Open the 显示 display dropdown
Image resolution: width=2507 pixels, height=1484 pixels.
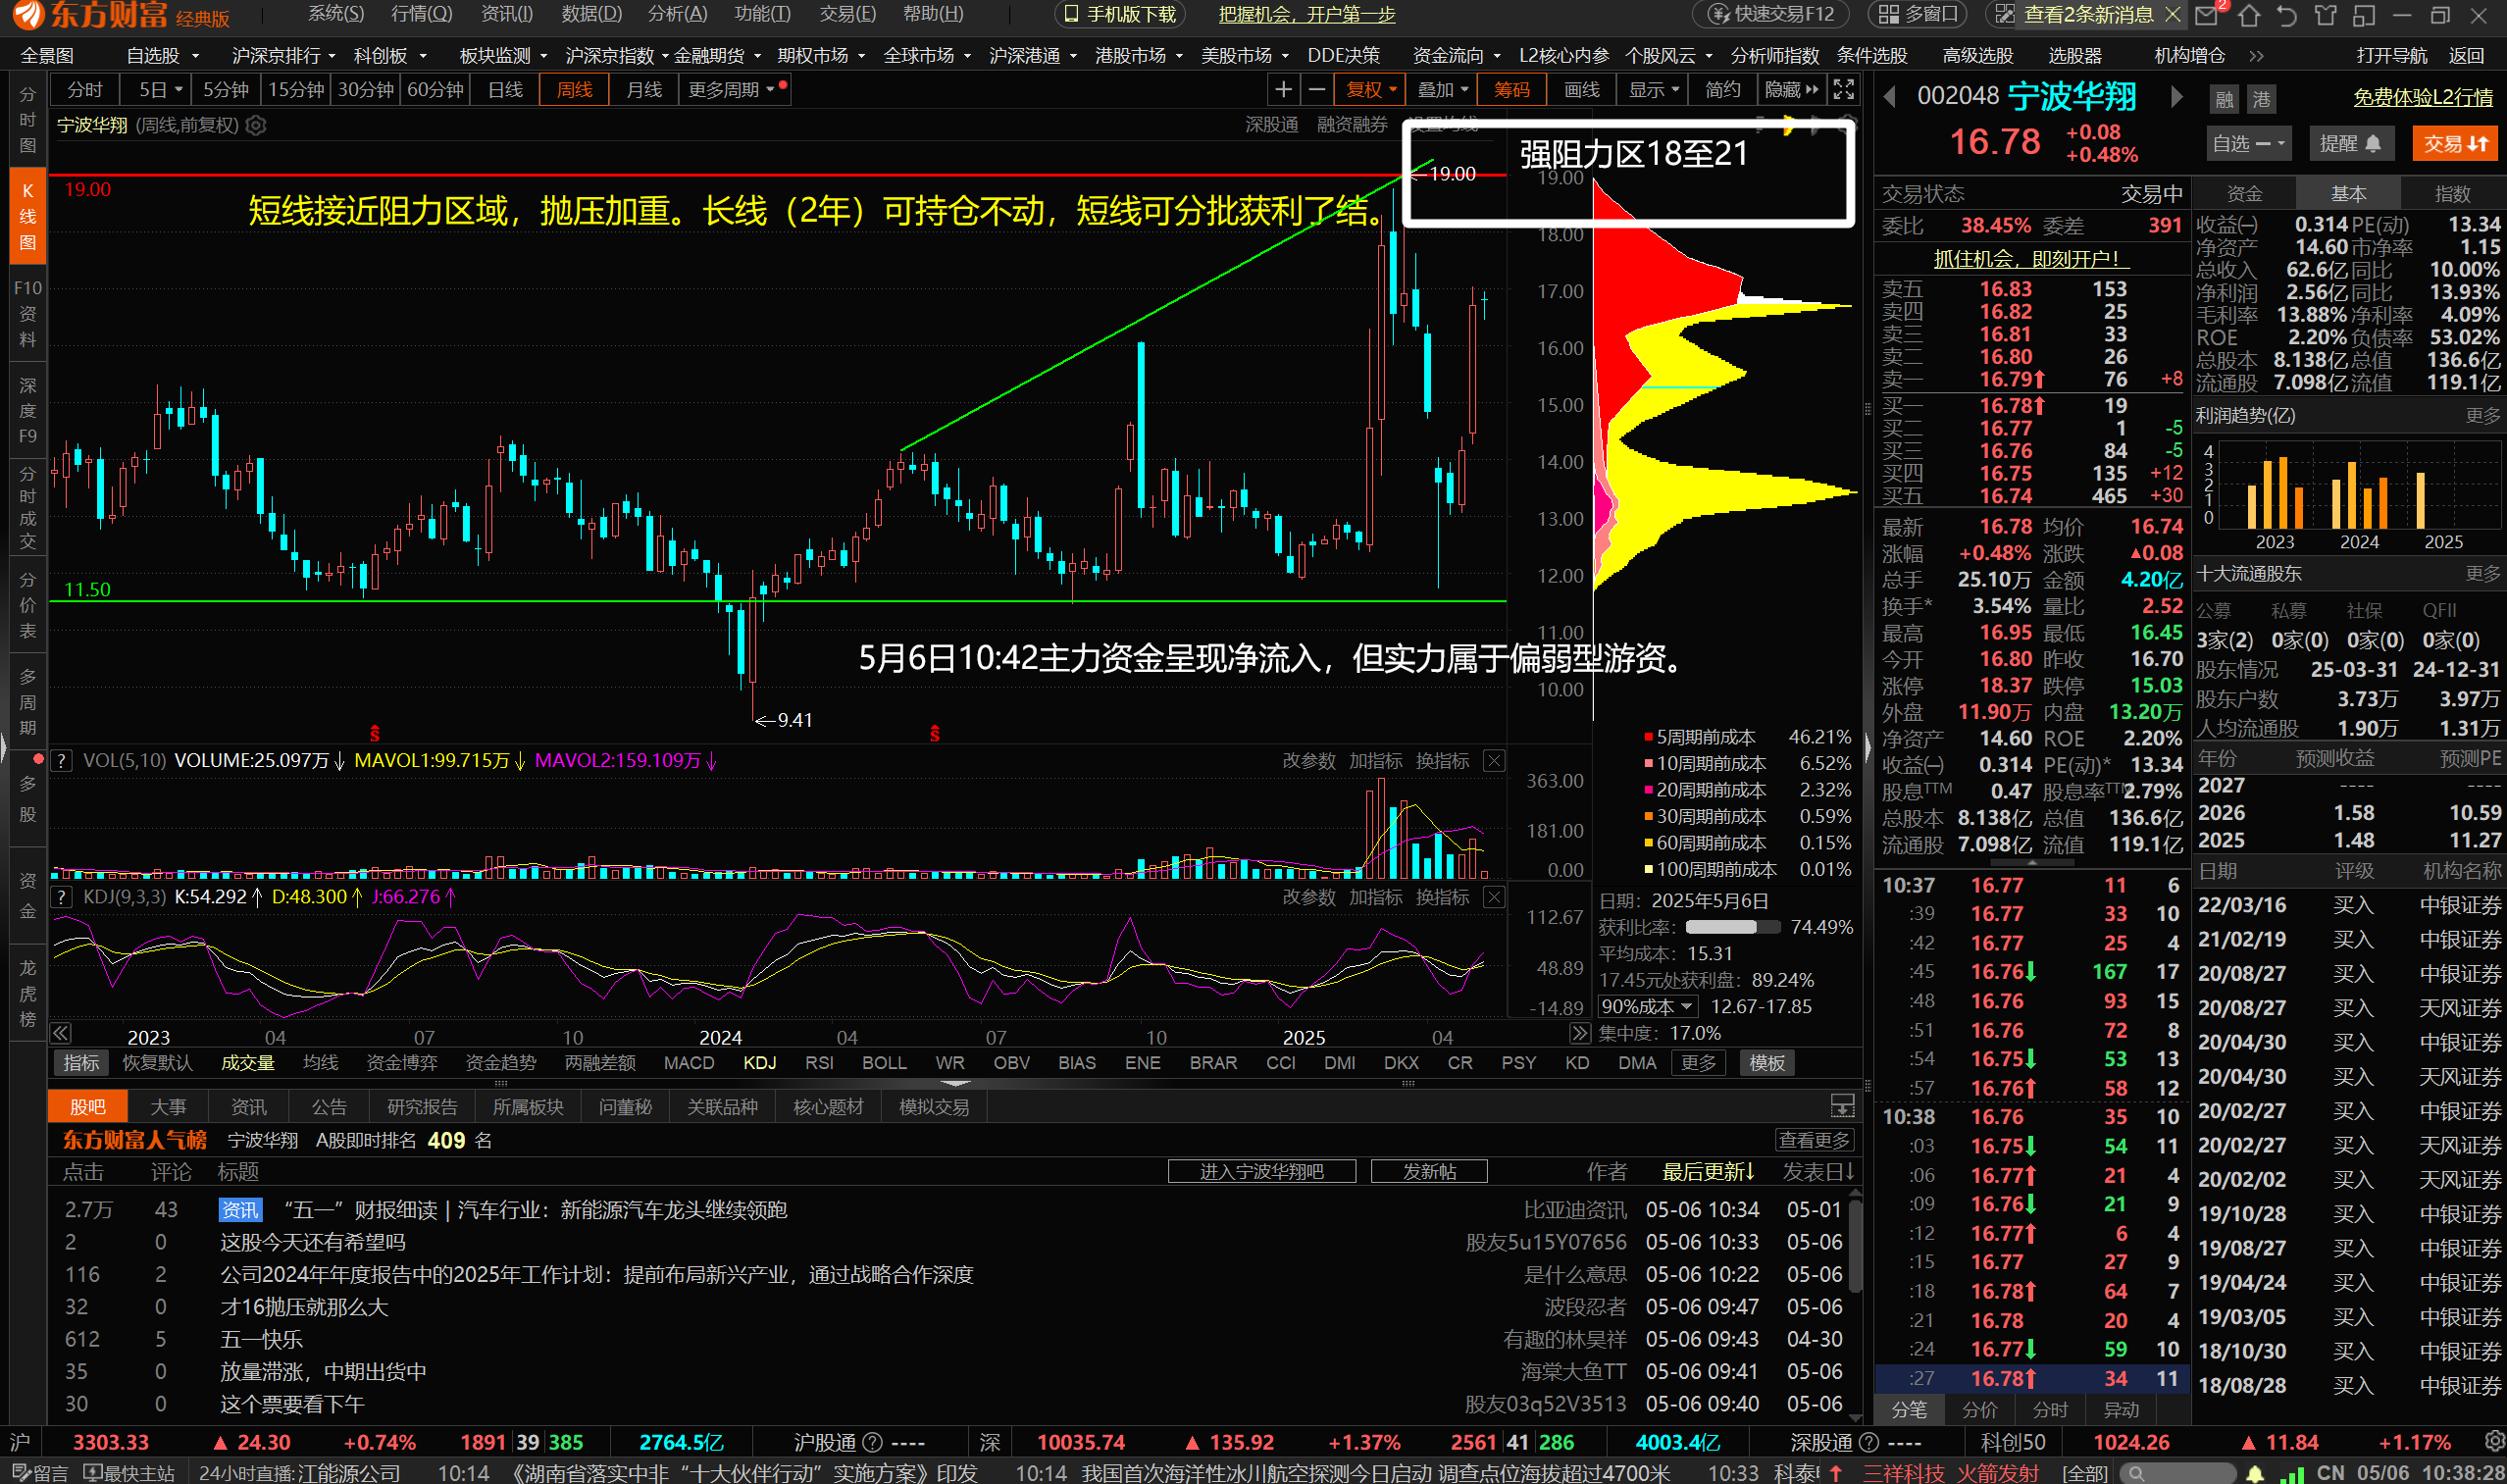coord(1653,90)
